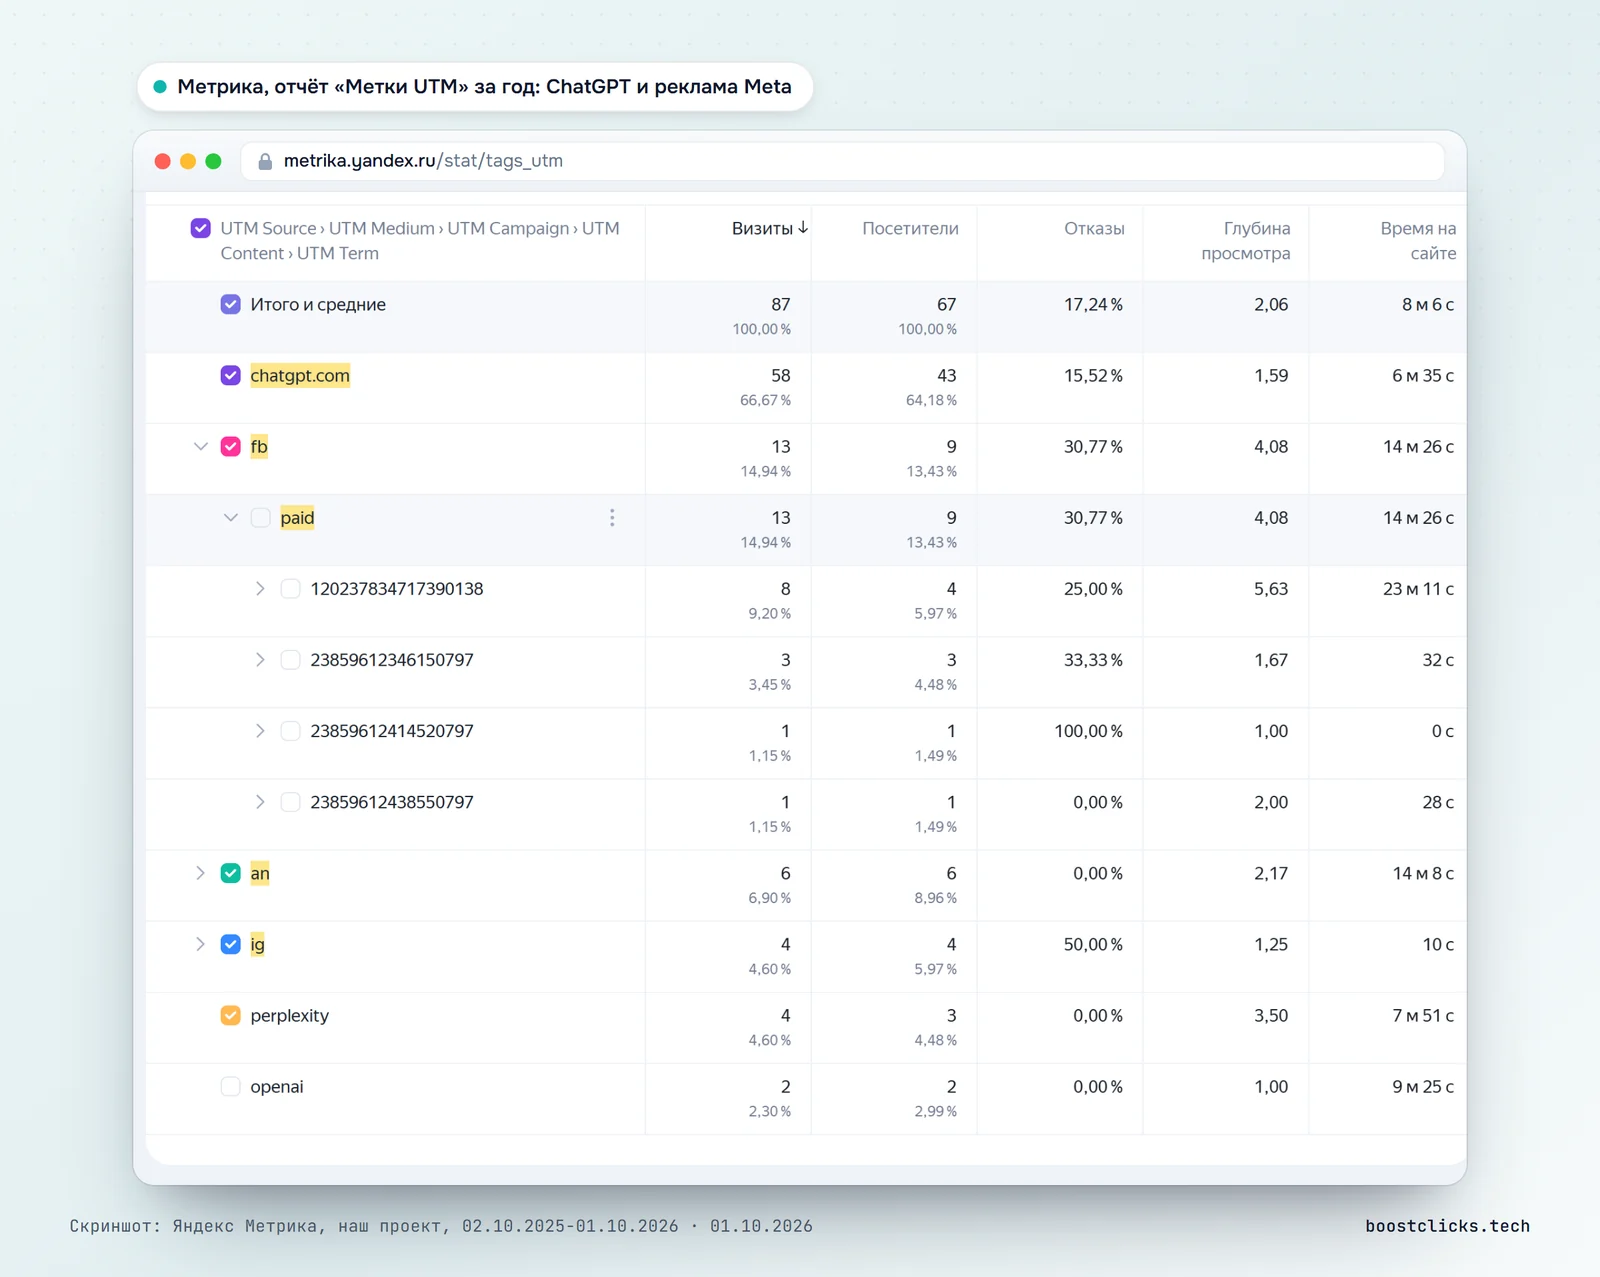Image resolution: width=1600 pixels, height=1277 pixels.
Task: Collapse the paid row
Action: click(x=230, y=518)
